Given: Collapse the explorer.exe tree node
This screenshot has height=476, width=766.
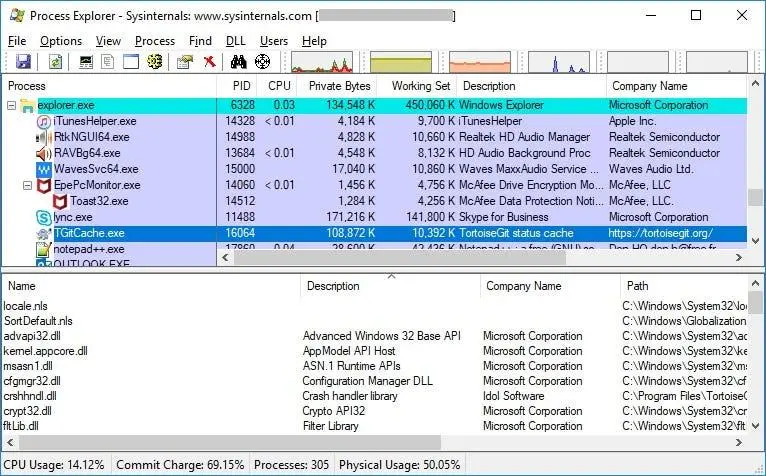Looking at the screenshot, I should point(11,105).
